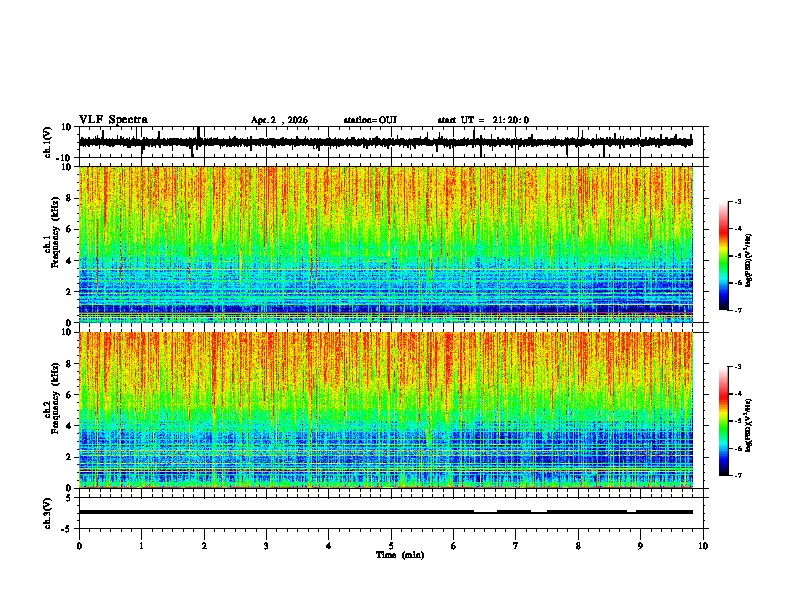Click time axis tick label "2"

(x=204, y=546)
